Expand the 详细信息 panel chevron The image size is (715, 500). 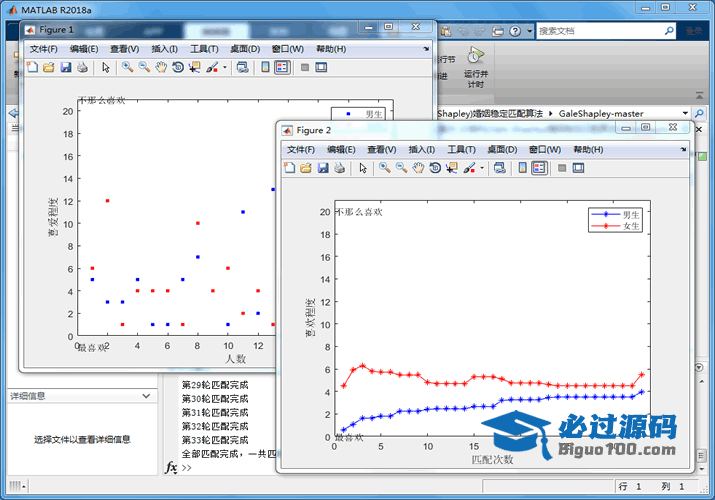(x=147, y=396)
